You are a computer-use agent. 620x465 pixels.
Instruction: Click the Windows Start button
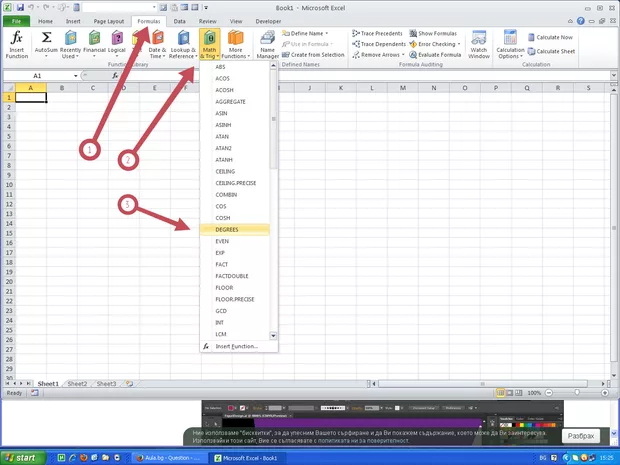20,457
